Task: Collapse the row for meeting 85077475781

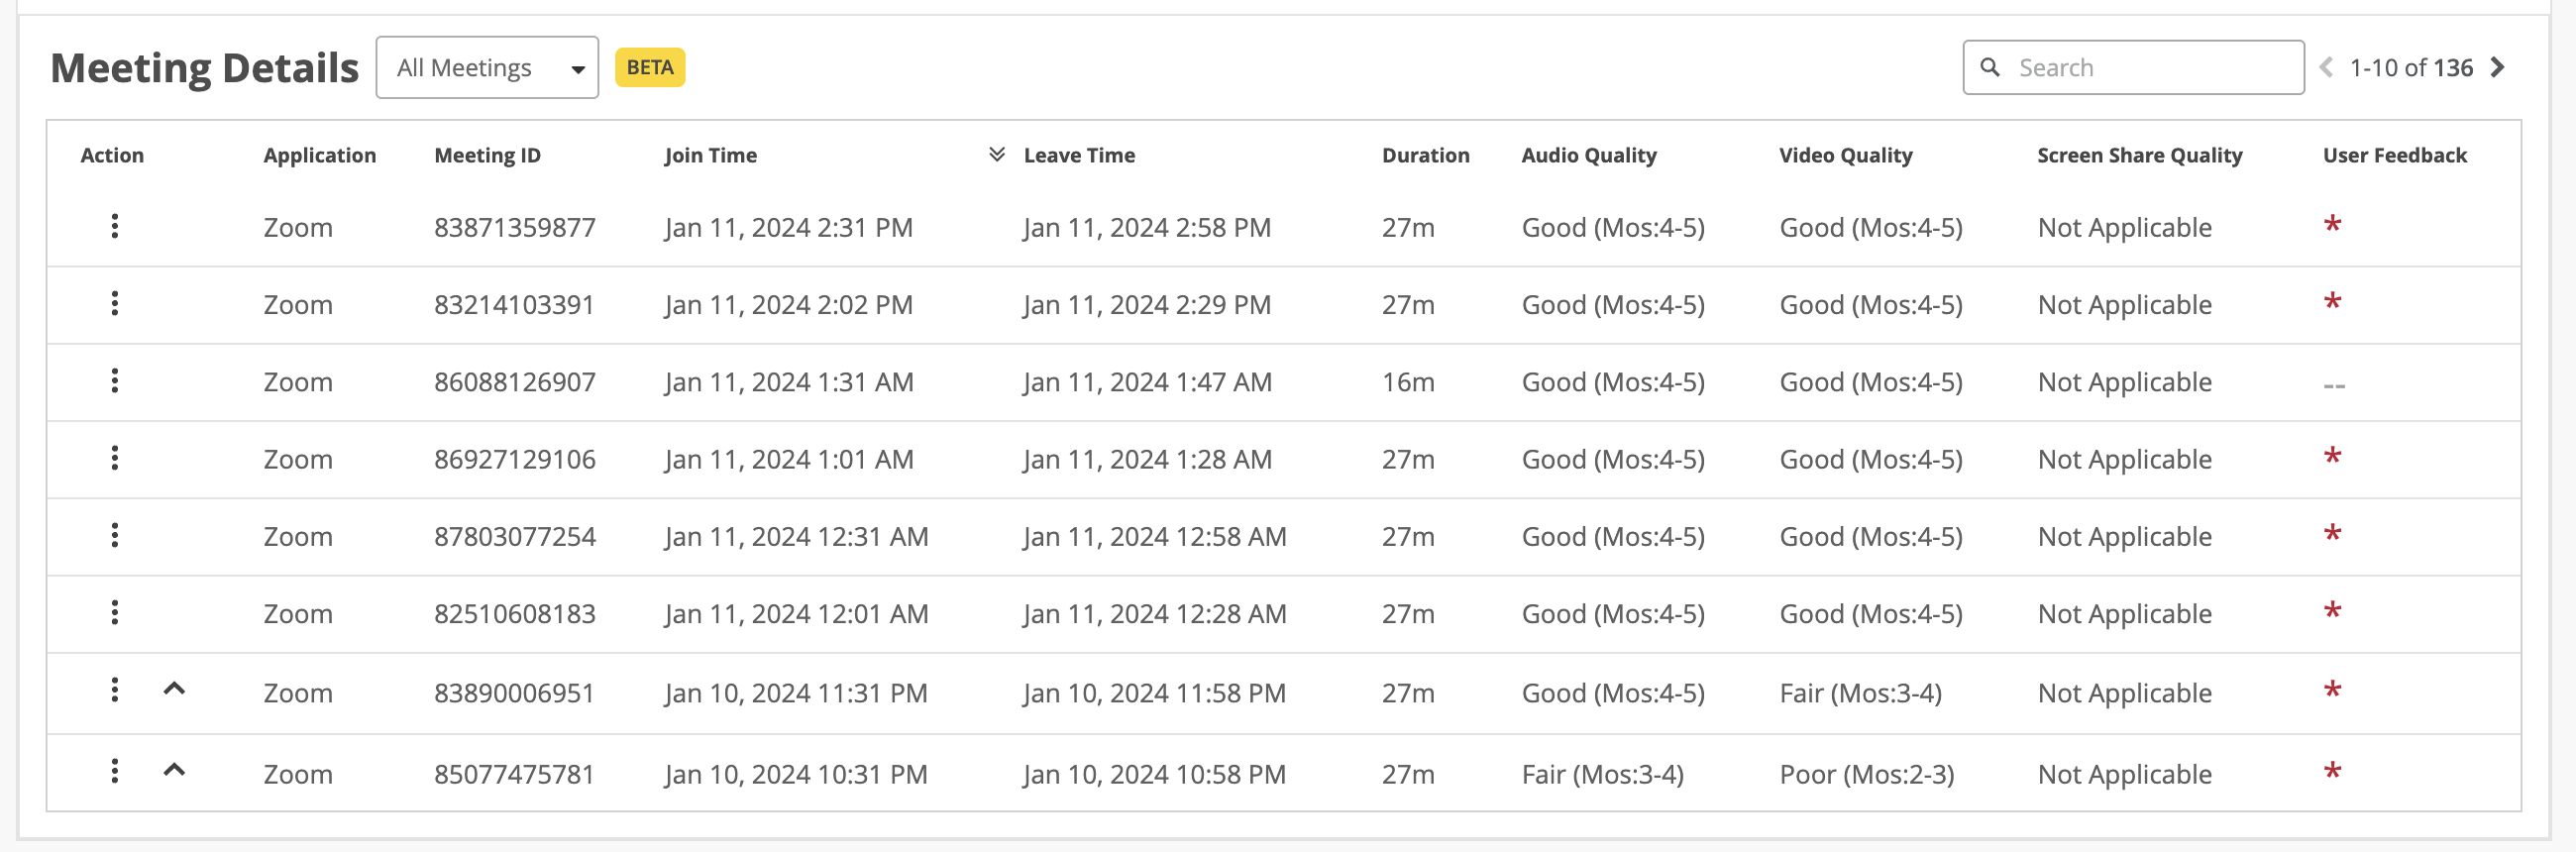Action: (x=174, y=770)
